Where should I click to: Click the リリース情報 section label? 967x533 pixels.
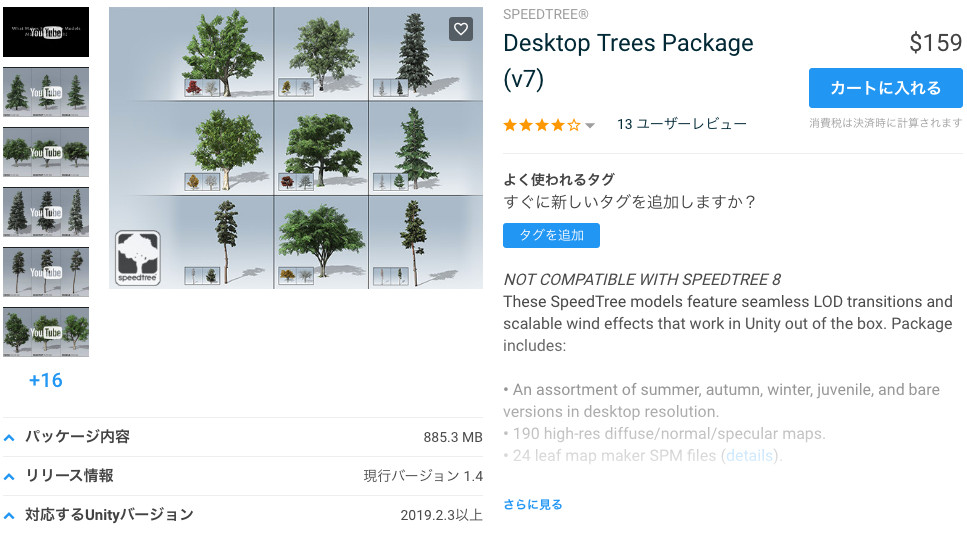pos(69,476)
